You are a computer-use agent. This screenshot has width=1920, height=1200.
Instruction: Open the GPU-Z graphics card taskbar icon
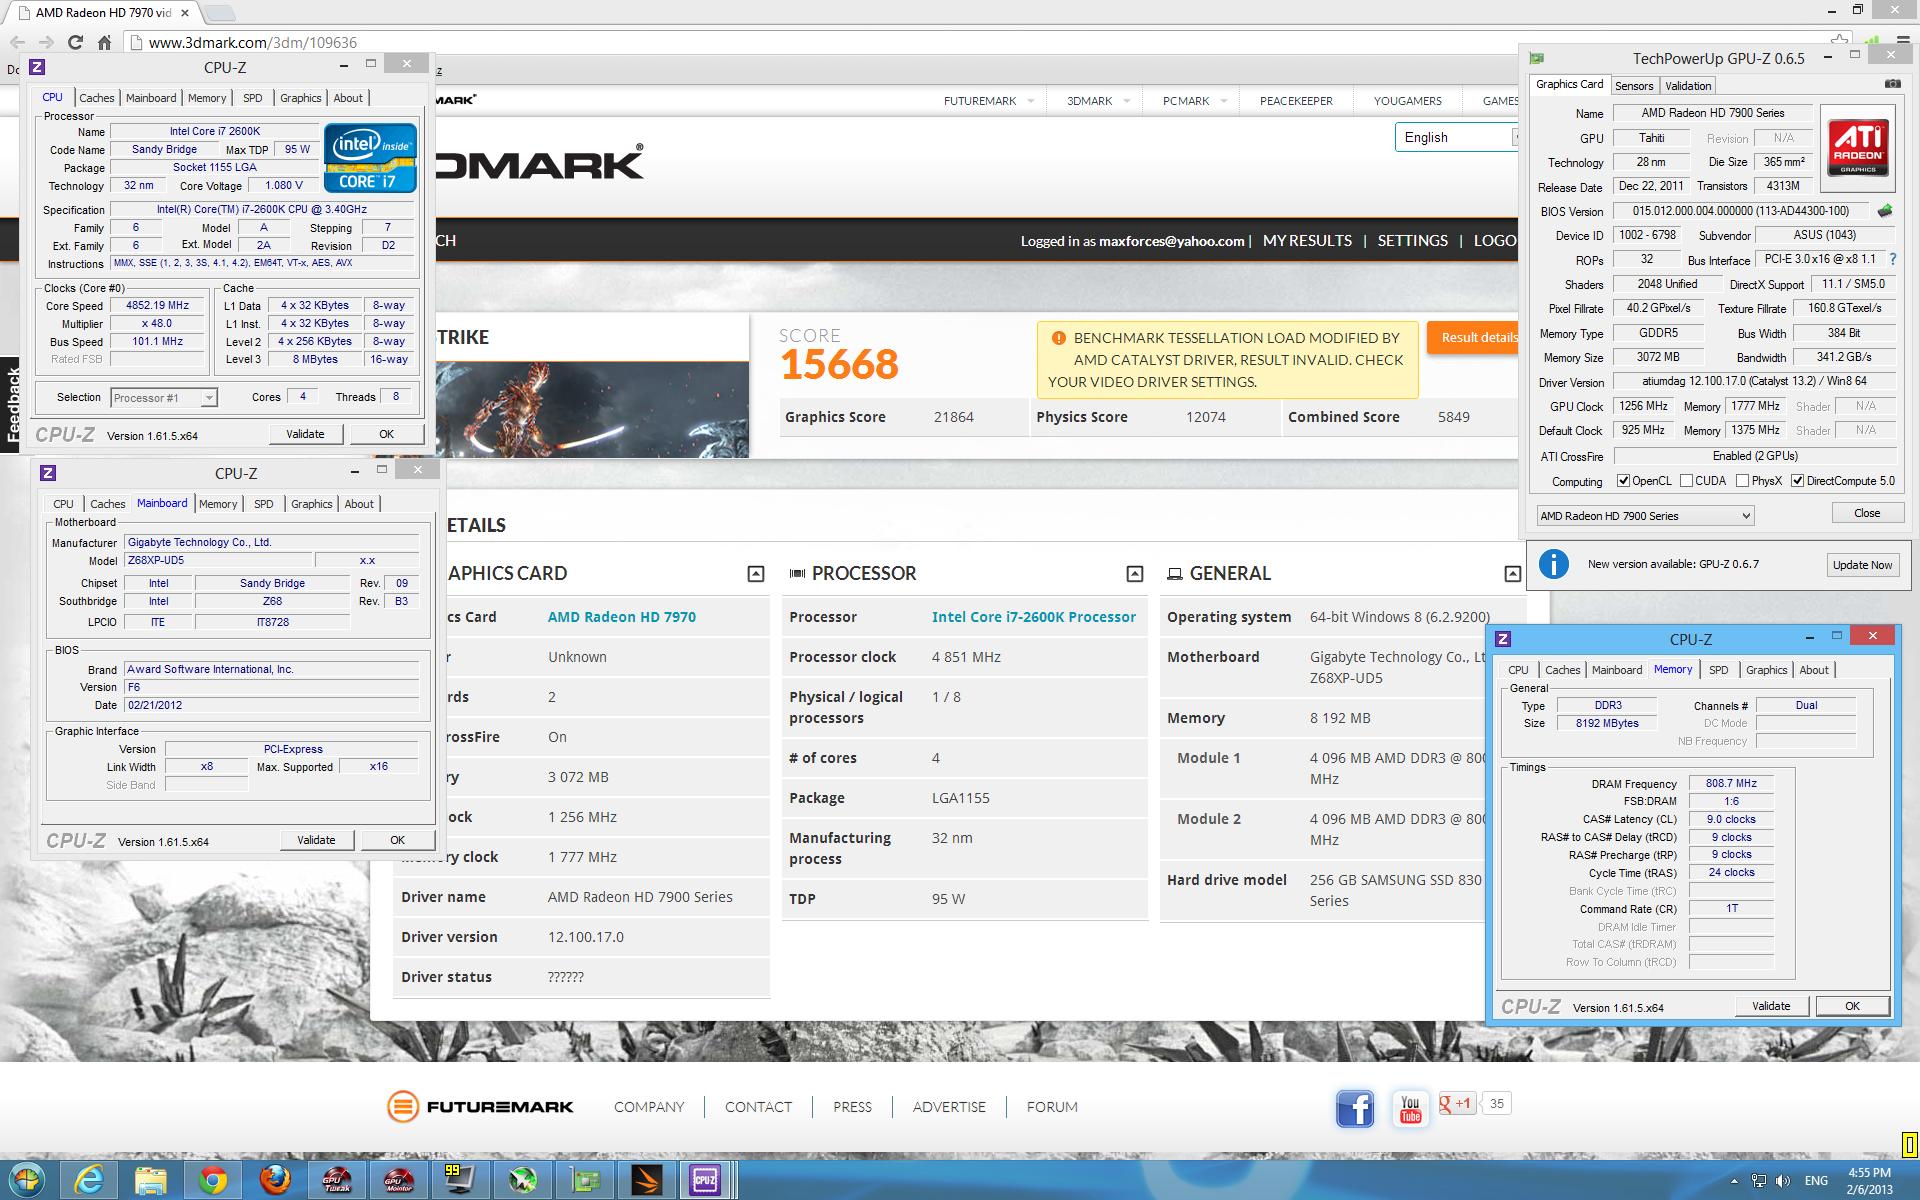[x=583, y=1180]
